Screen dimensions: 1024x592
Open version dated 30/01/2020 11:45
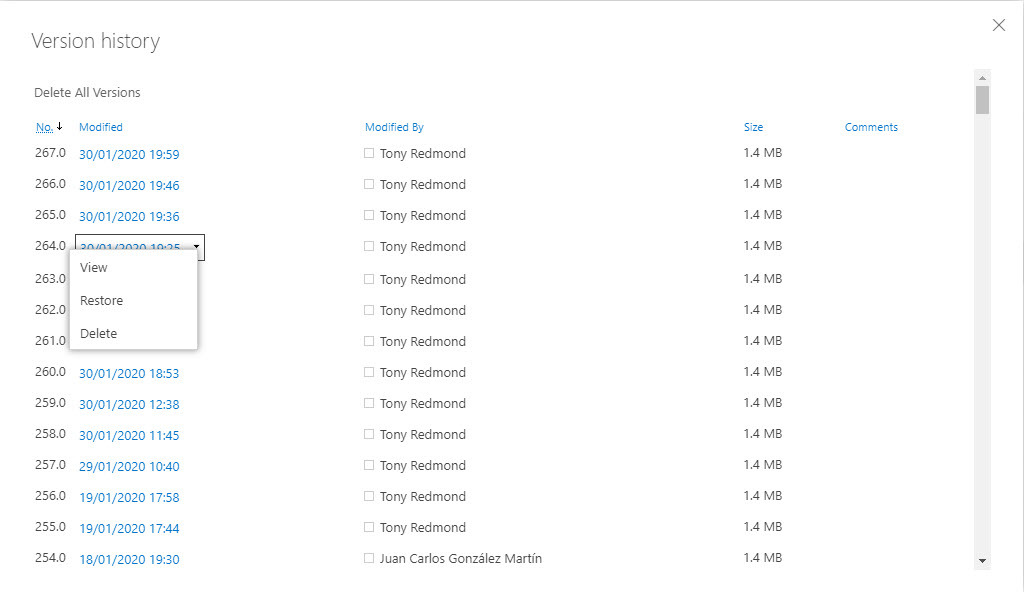(129, 435)
